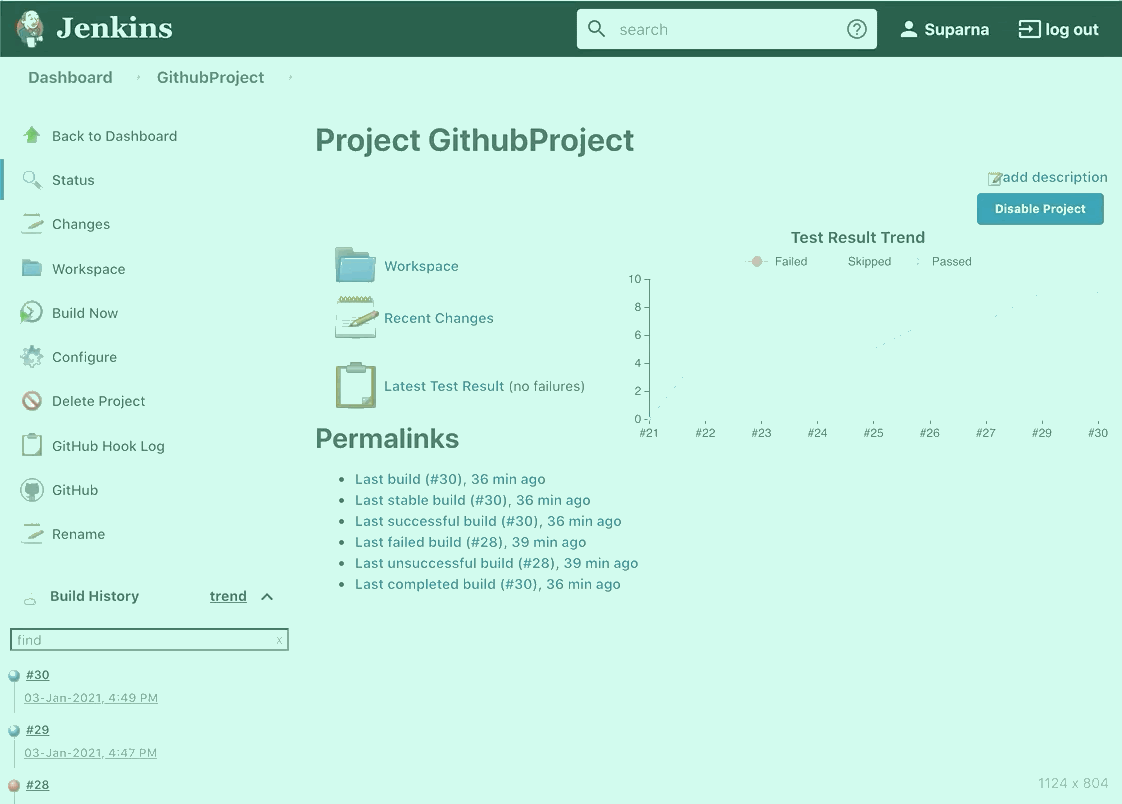Open build #29 in Build History

(x=37, y=730)
